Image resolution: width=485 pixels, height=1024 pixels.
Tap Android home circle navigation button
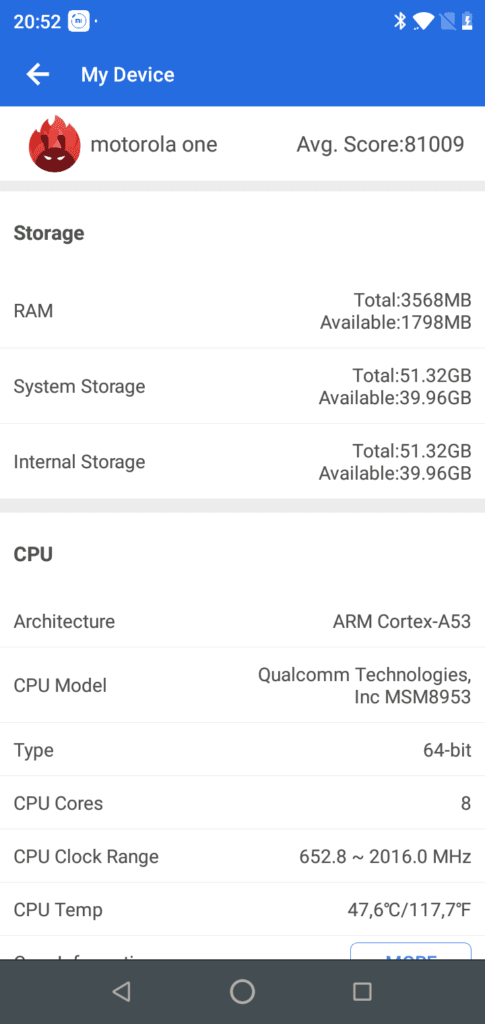(242, 991)
